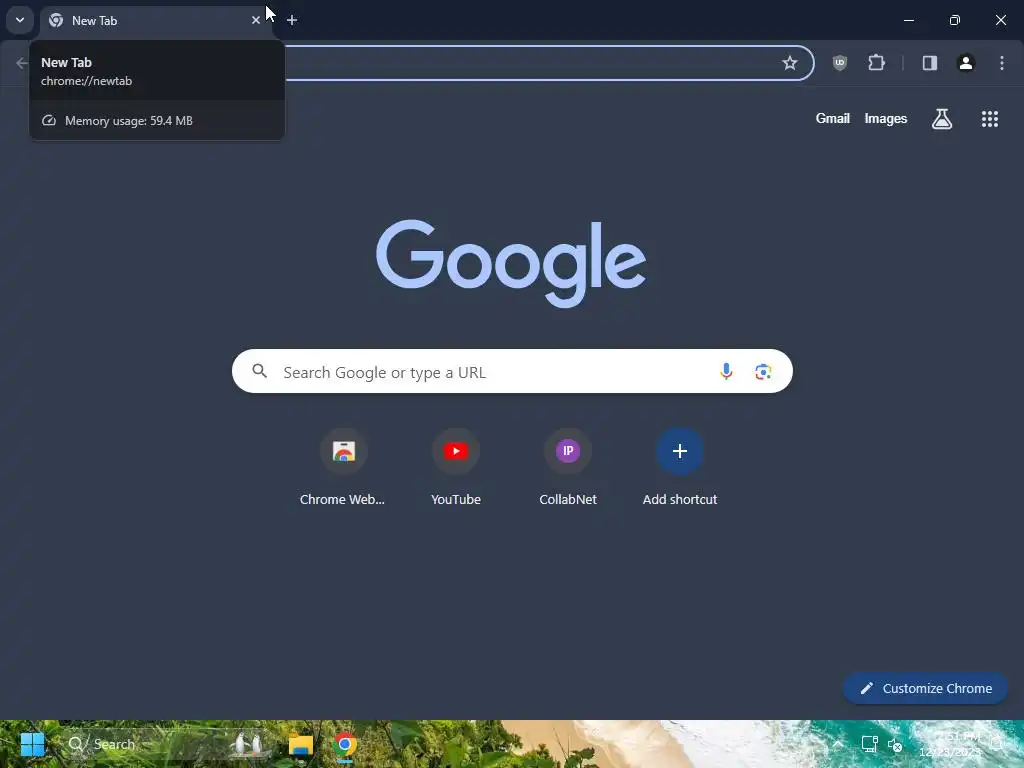Open the uBlock Origin extension icon
Screen dimensions: 1024x768
point(840,63)
